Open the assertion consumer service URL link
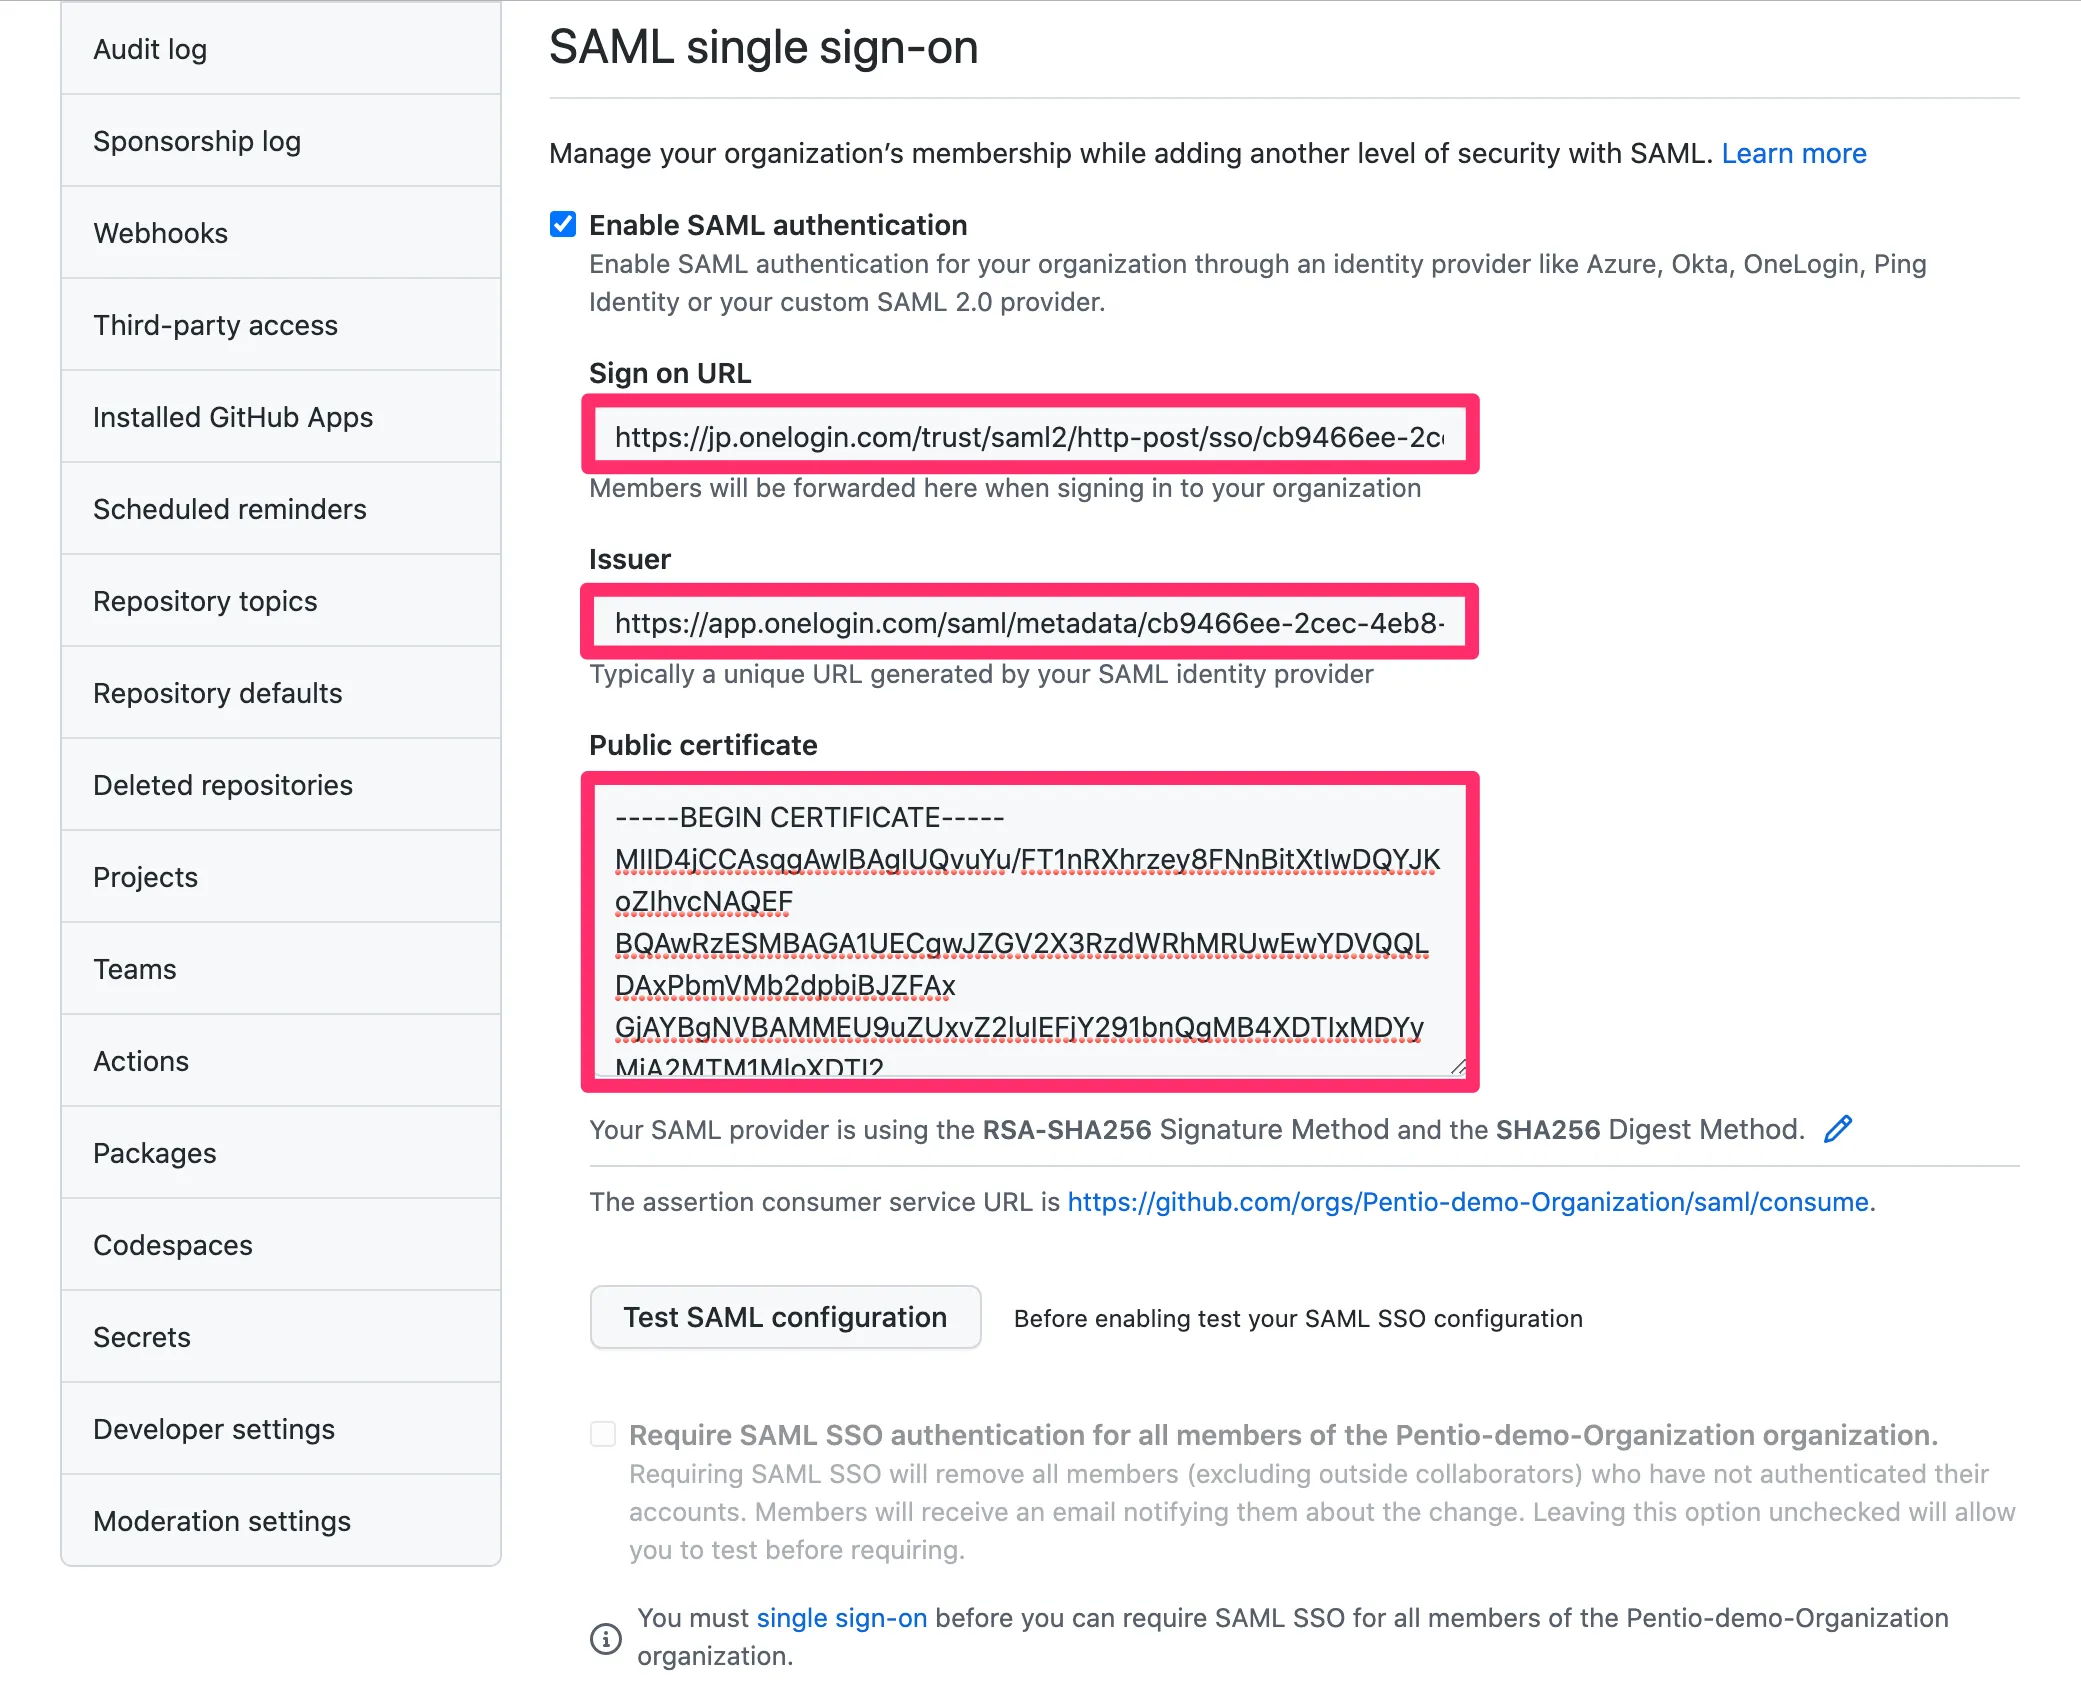Image resolution: width=2081 pixels, height=1697 pixels. 1467,1202
